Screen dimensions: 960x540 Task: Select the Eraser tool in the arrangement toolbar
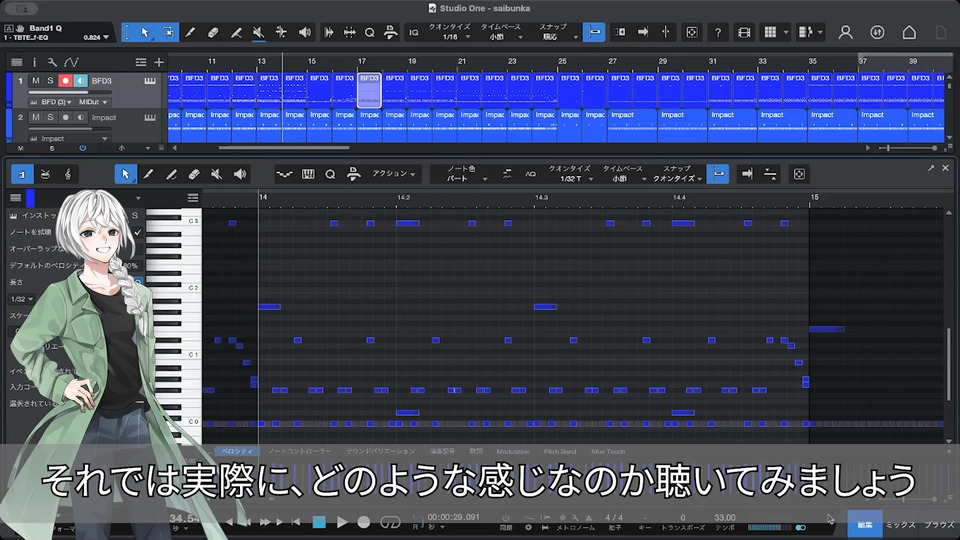pyautogui.click(x=213, y=32)
